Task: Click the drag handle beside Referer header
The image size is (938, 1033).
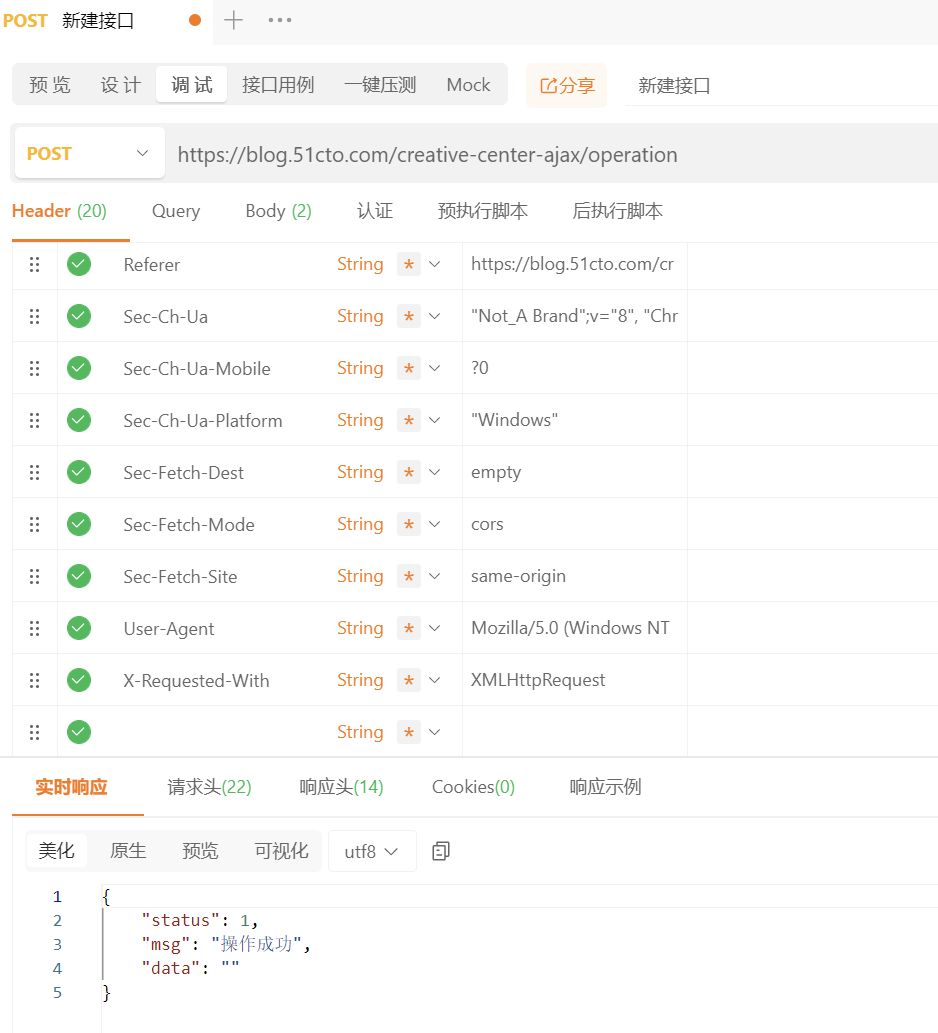Action: click(35, 264)
